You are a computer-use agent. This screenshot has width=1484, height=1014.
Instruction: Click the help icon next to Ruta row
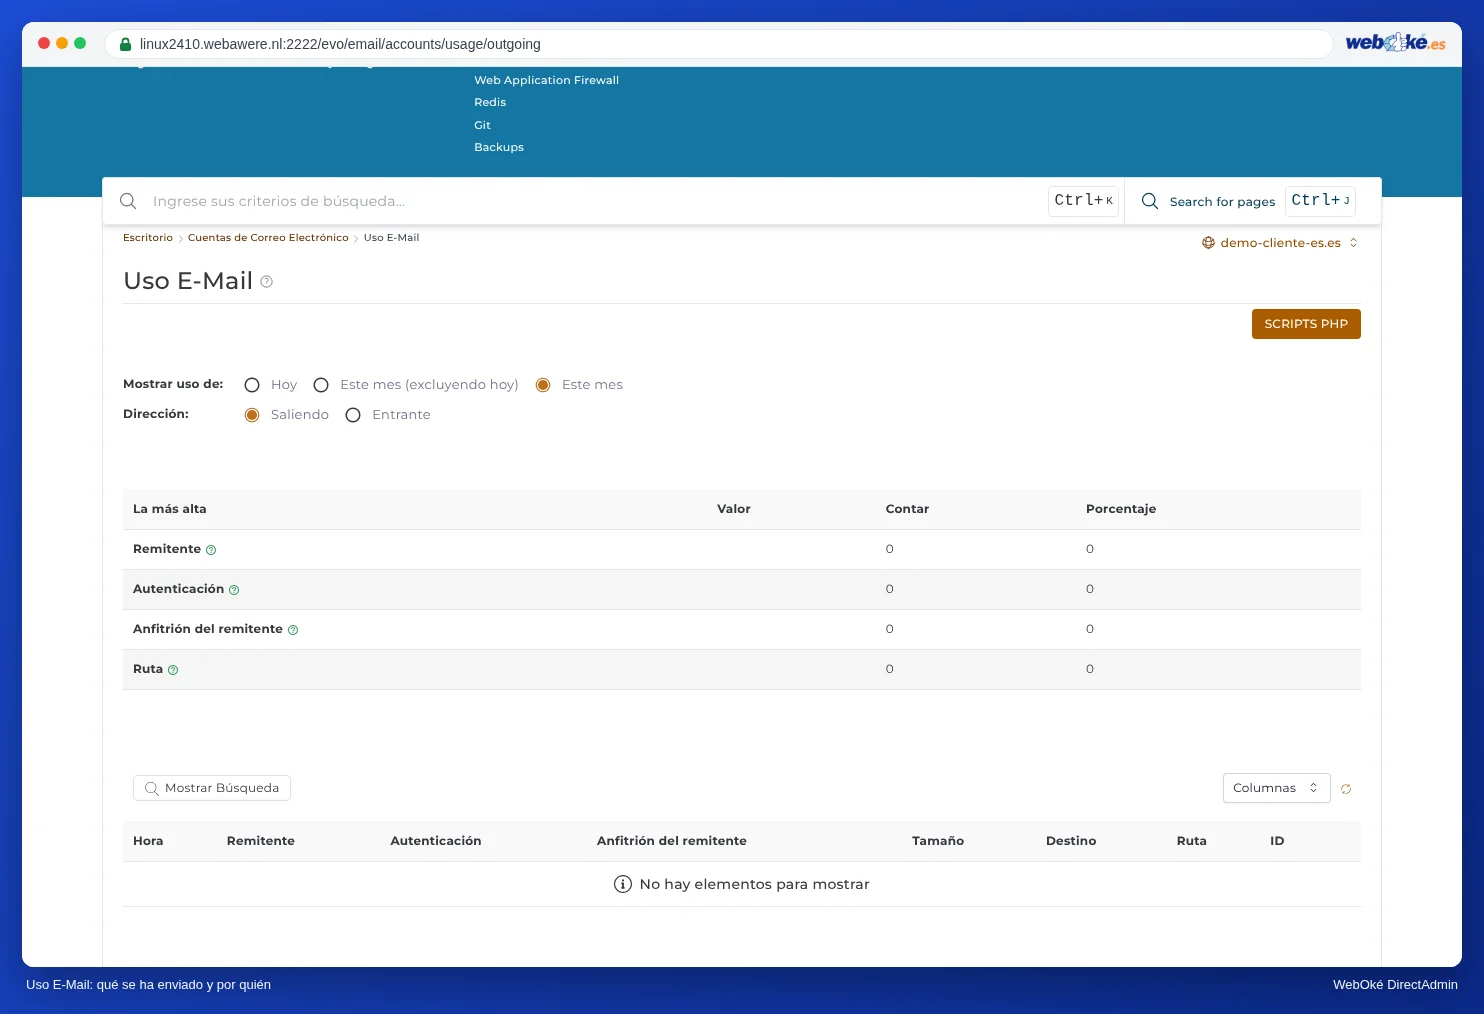point(173,670)
